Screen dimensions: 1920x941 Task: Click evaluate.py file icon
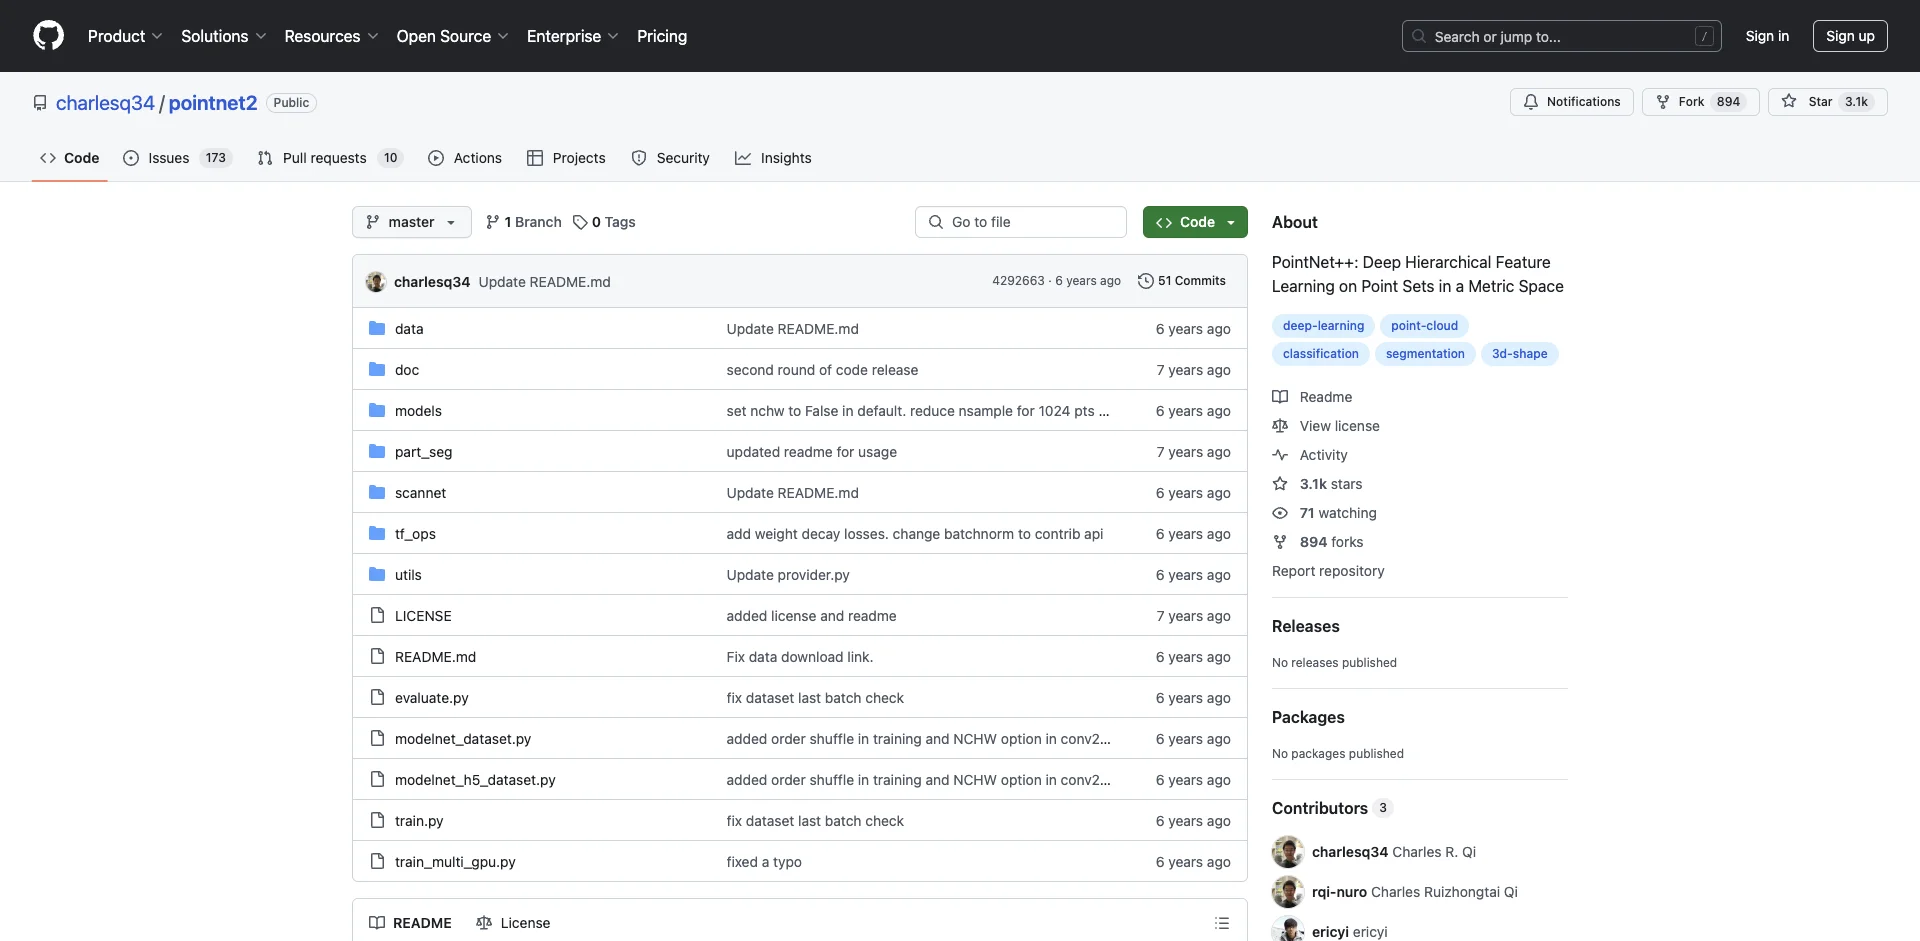click(377, 697)
